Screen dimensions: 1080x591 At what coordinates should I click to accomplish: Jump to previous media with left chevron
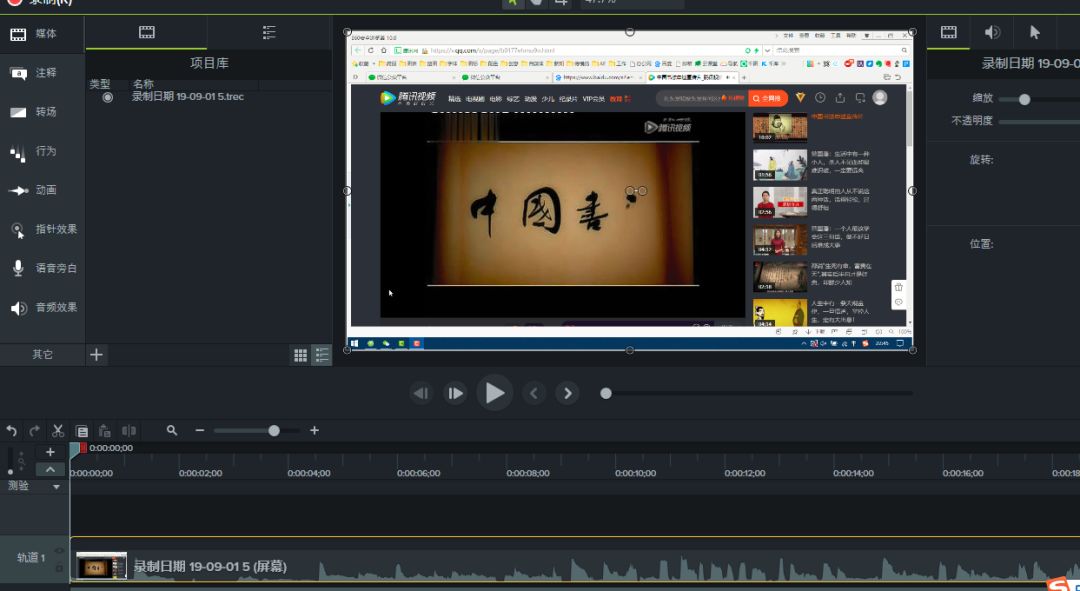pyautogui.click(x=533, y=393)
